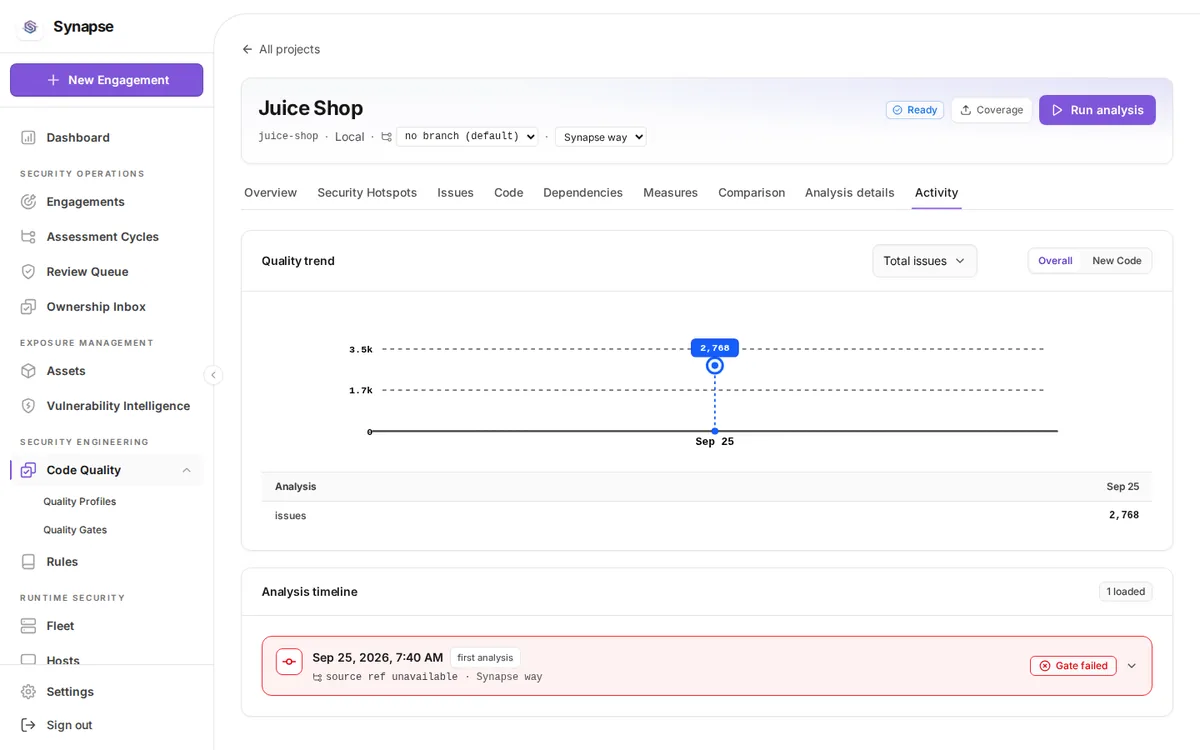1200x750 pixels.
Task: Click the Code Quality icon
Action: (x=28, y=470)
